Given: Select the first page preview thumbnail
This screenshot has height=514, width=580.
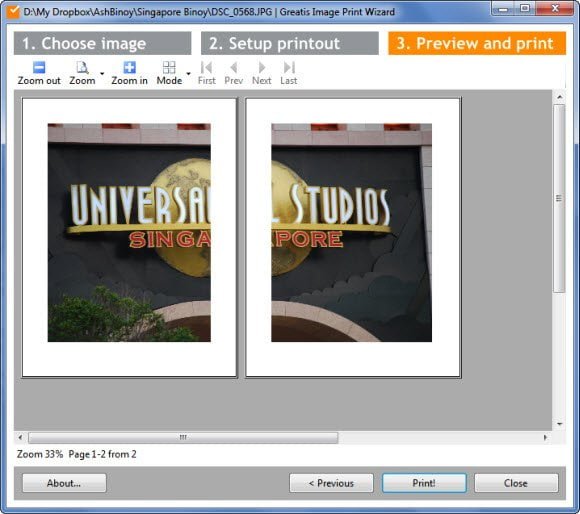Looking at the screenshot, I should pyautogui.click(x=129, y=237).
